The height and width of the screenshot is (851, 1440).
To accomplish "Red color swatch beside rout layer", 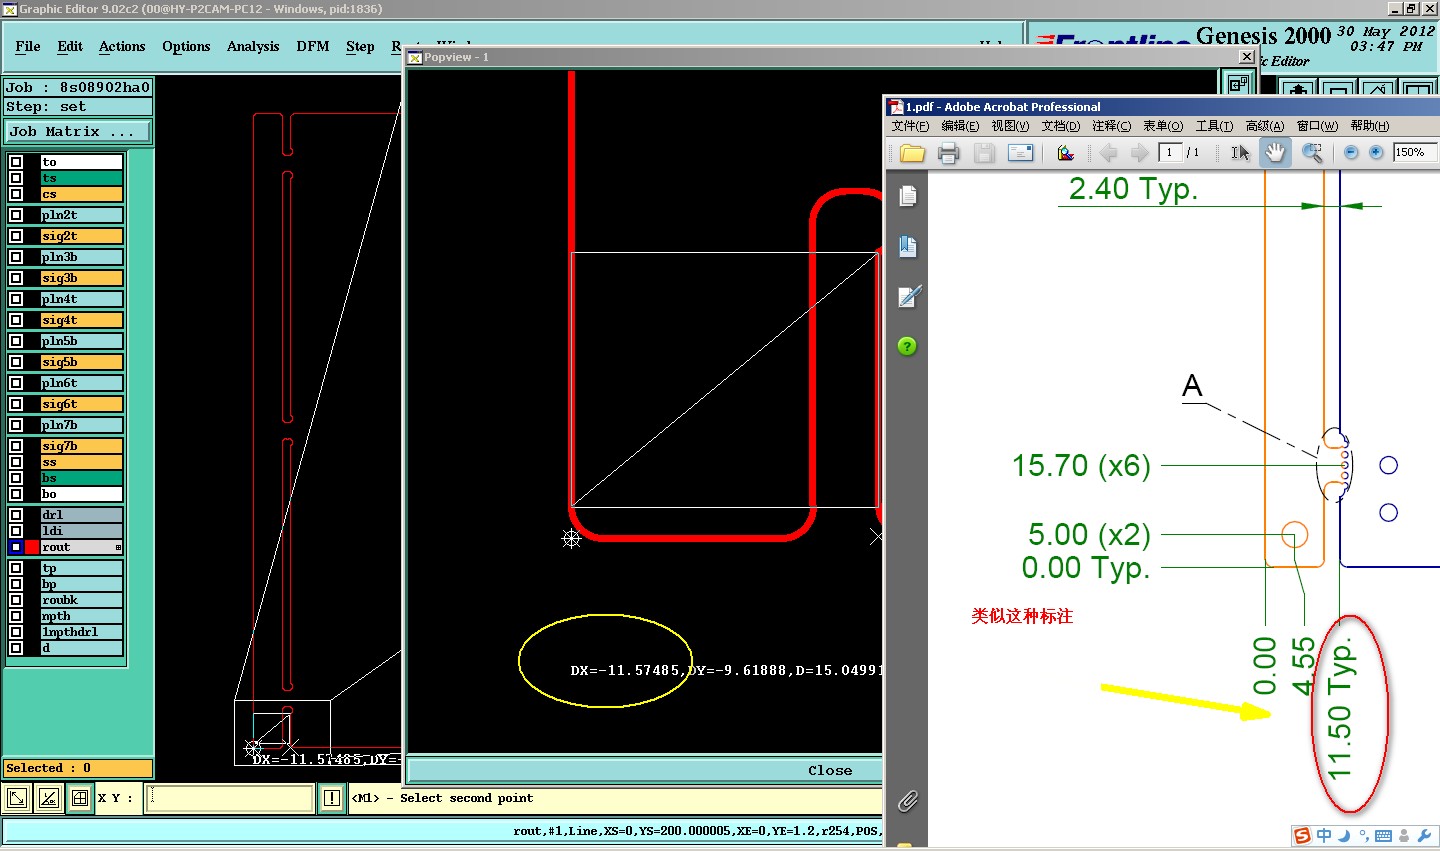I will pos(32,547).
